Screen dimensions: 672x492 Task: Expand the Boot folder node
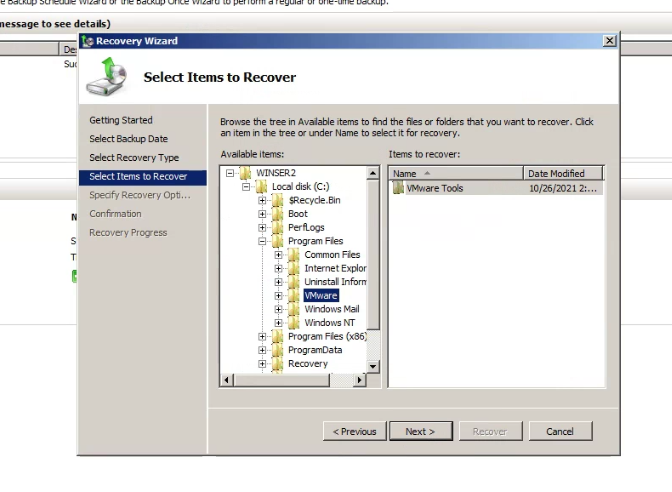click(x=262, y=214)
